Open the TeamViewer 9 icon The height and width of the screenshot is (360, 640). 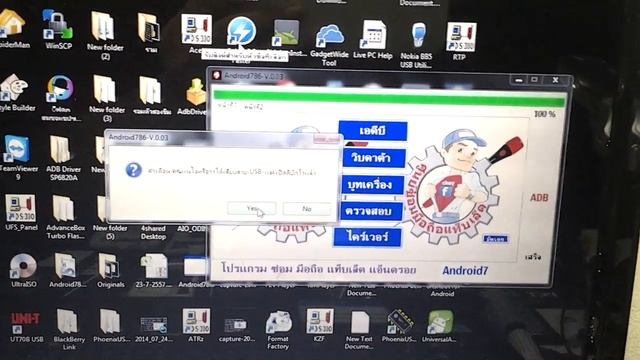coord(17,158)
